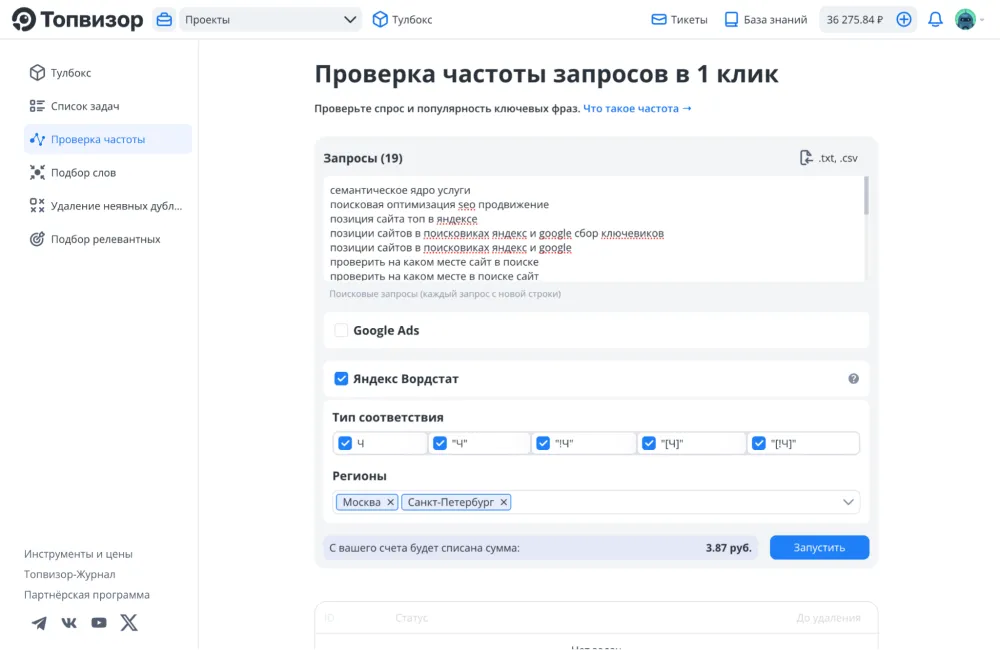1000x650 pixels.
Task: Toggle the Ч match type checkbox
Action: tap(345, 443)
